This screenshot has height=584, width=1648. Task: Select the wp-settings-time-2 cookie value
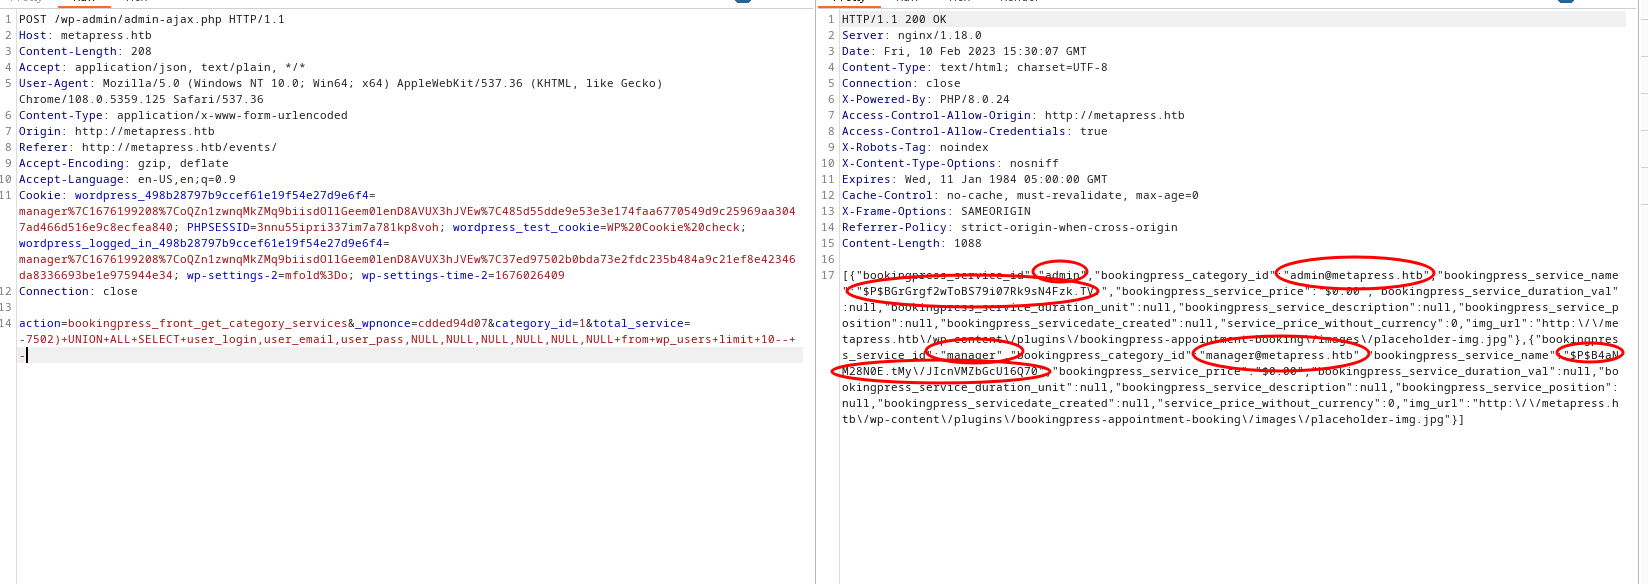(x=529, y=275)
